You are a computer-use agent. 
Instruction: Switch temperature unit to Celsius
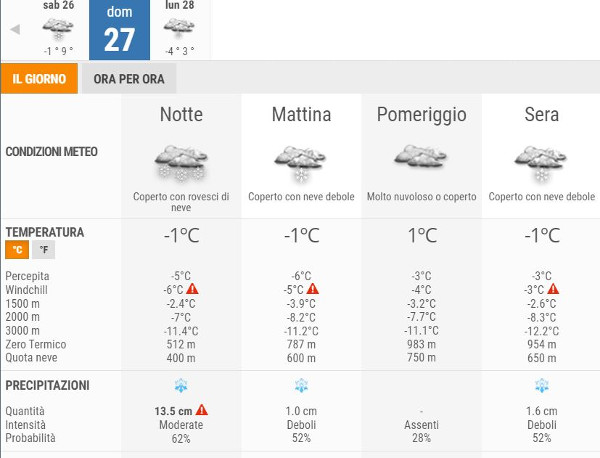[16, 250]
